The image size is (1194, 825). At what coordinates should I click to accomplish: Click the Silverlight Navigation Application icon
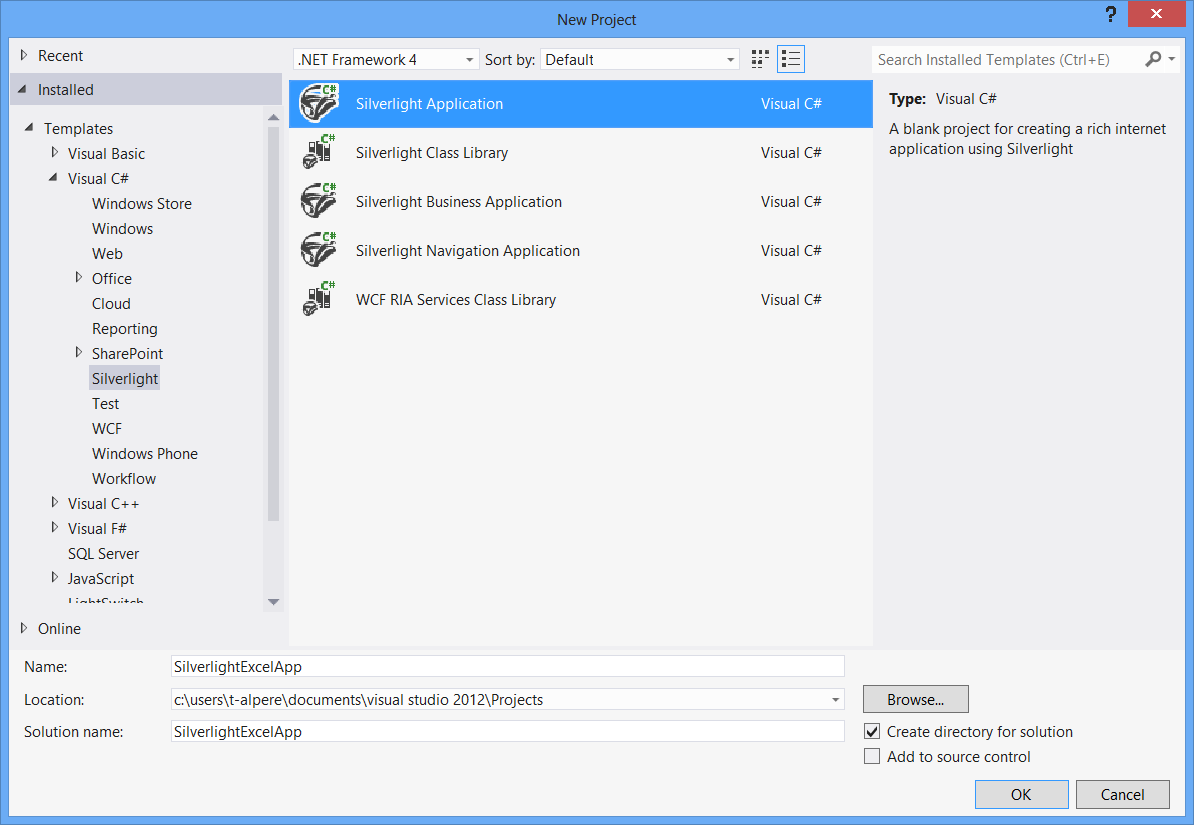319,251
